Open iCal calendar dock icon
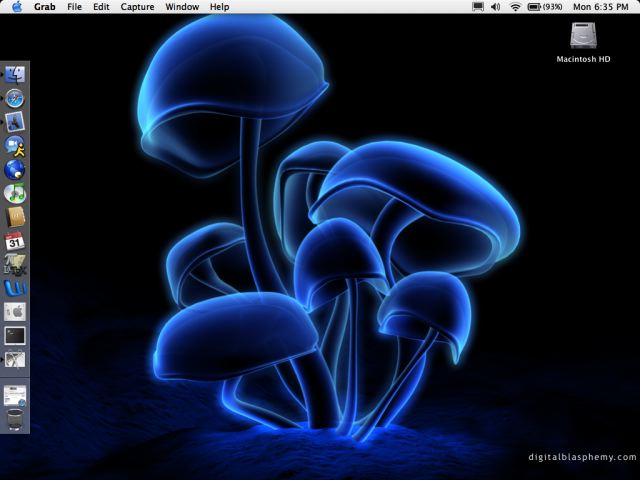Image resolution: width=640 pixels, height=480 pixels. coord(15,241)
